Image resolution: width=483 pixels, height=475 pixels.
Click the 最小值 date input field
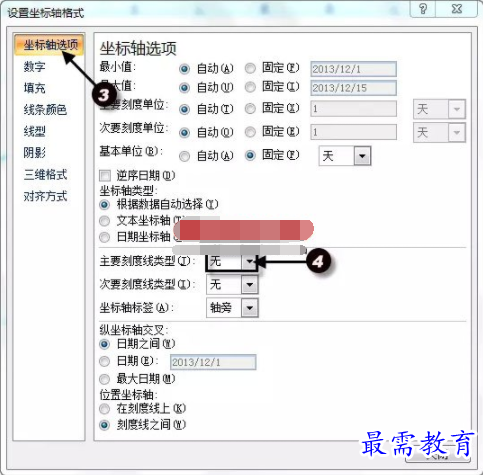[x=353, y=69]
